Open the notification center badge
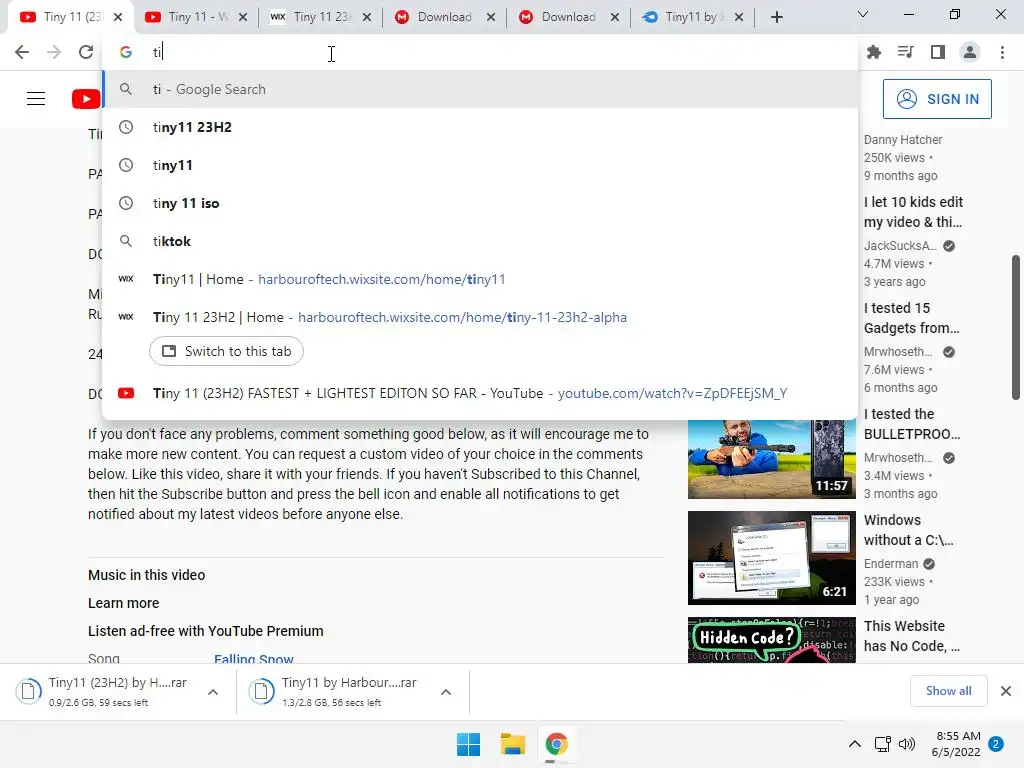Viewport: 1024px width, 768px height. click(996, 744)
